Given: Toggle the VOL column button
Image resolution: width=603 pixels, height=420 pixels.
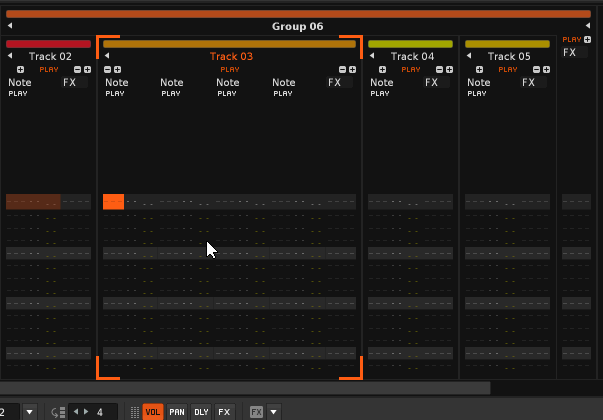Looking at the screenshot, I should (x=153, y=412).
